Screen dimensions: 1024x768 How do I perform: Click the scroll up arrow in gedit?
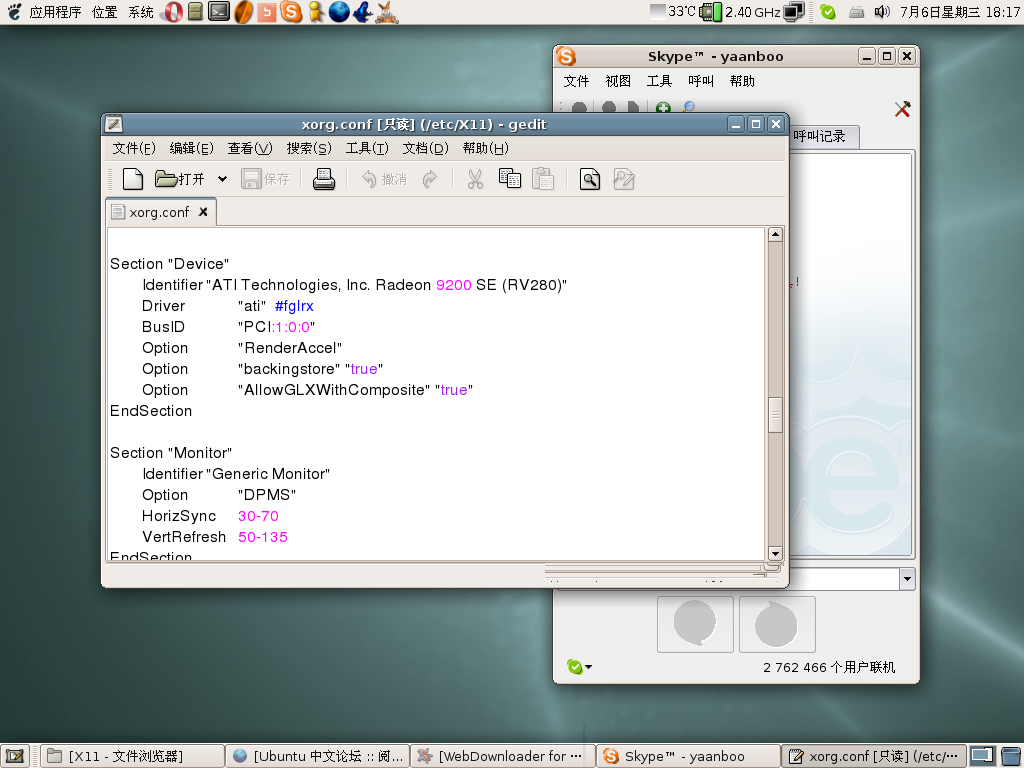click(x=775, y=234)
